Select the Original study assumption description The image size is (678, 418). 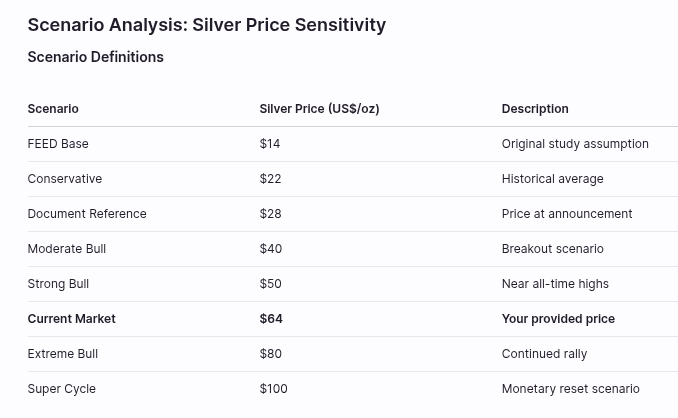click(575, 143)
